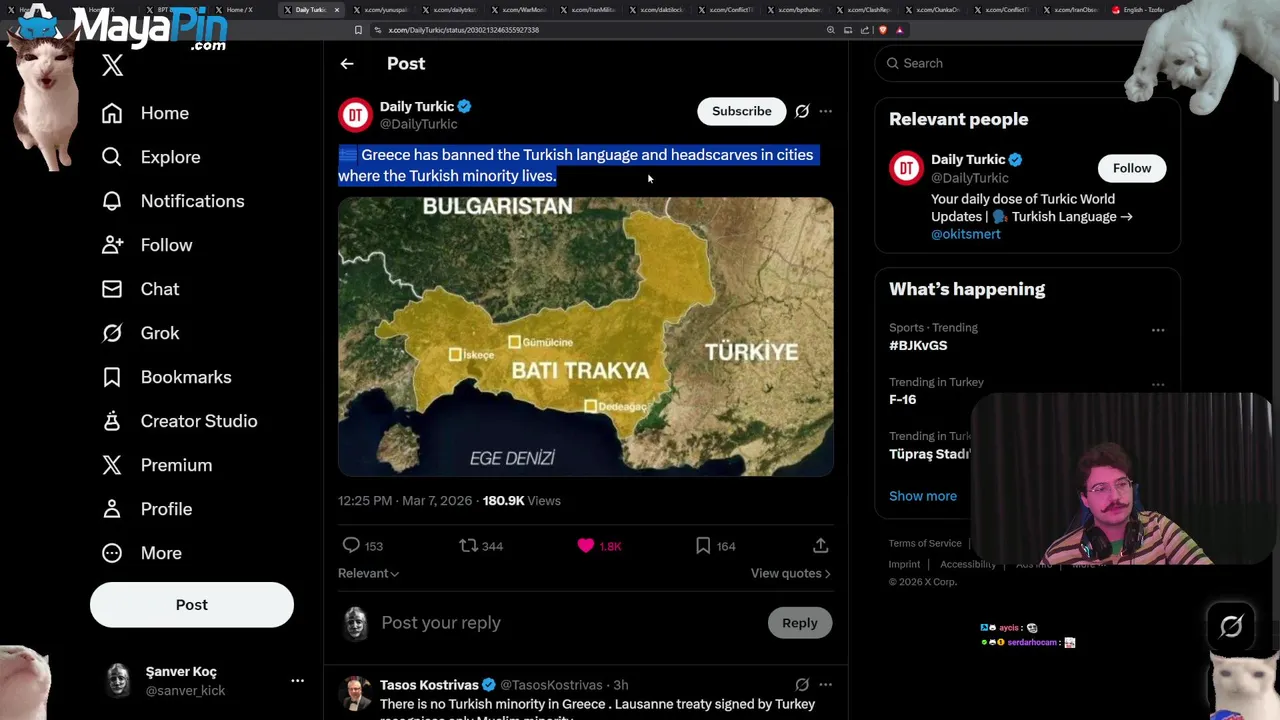
Task: Open Creator Studio in sidebar
Action: coord(179,421)
